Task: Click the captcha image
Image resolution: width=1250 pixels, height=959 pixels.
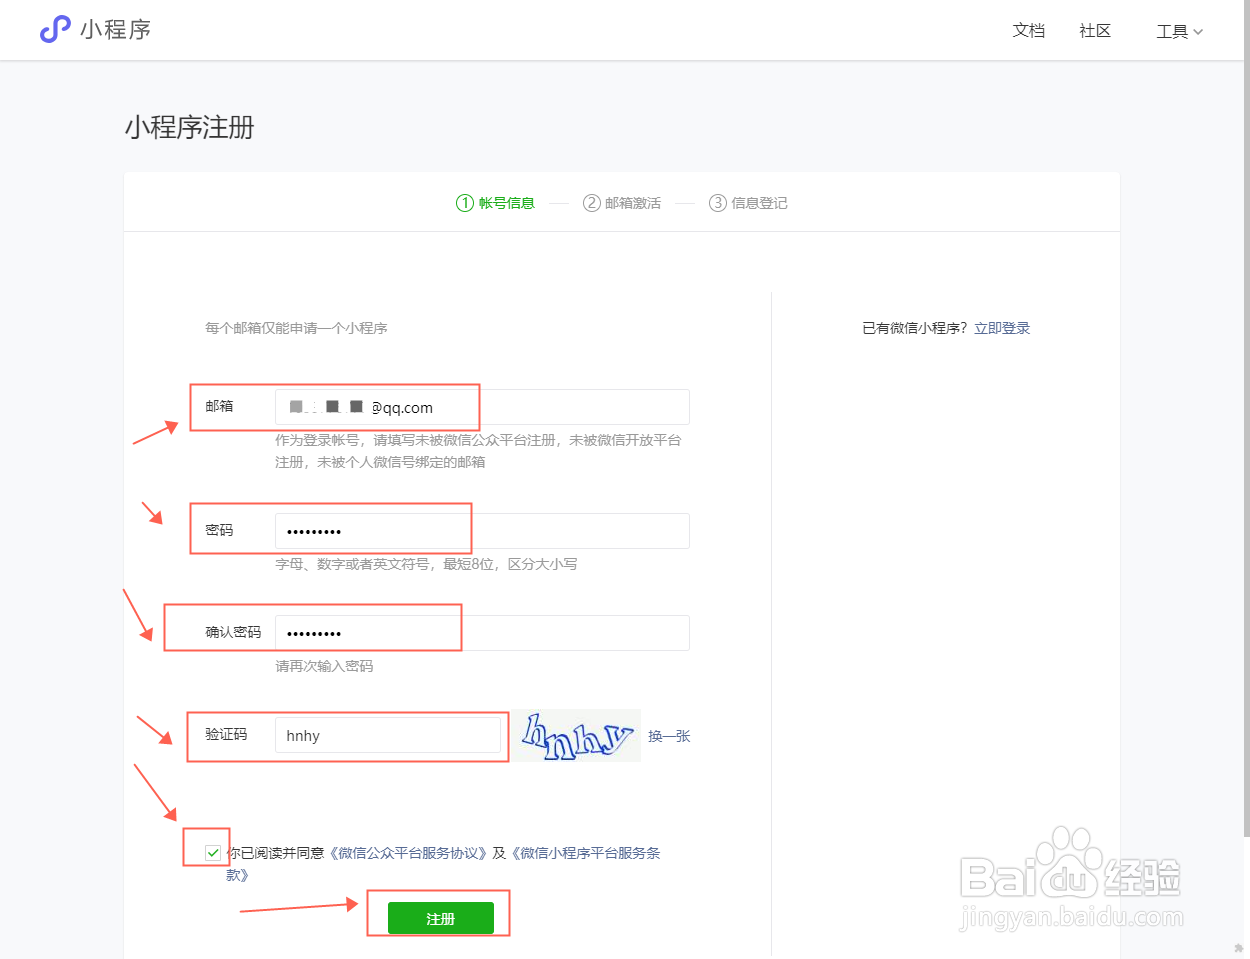Action: (578, 736)
